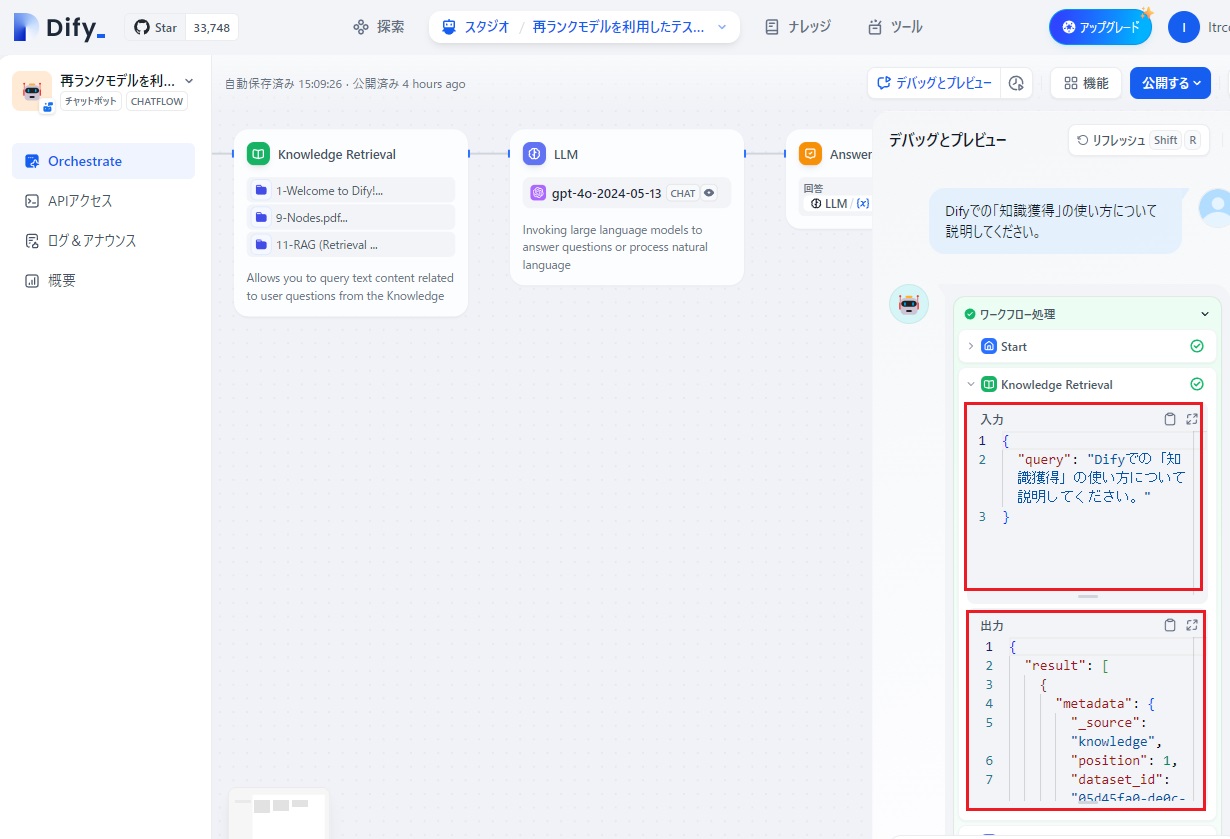Open ログ＆アナウンス in the sidebar
Image resolution: width=1230 pixels, height=839 pixels.
click(x=103, y=241)
